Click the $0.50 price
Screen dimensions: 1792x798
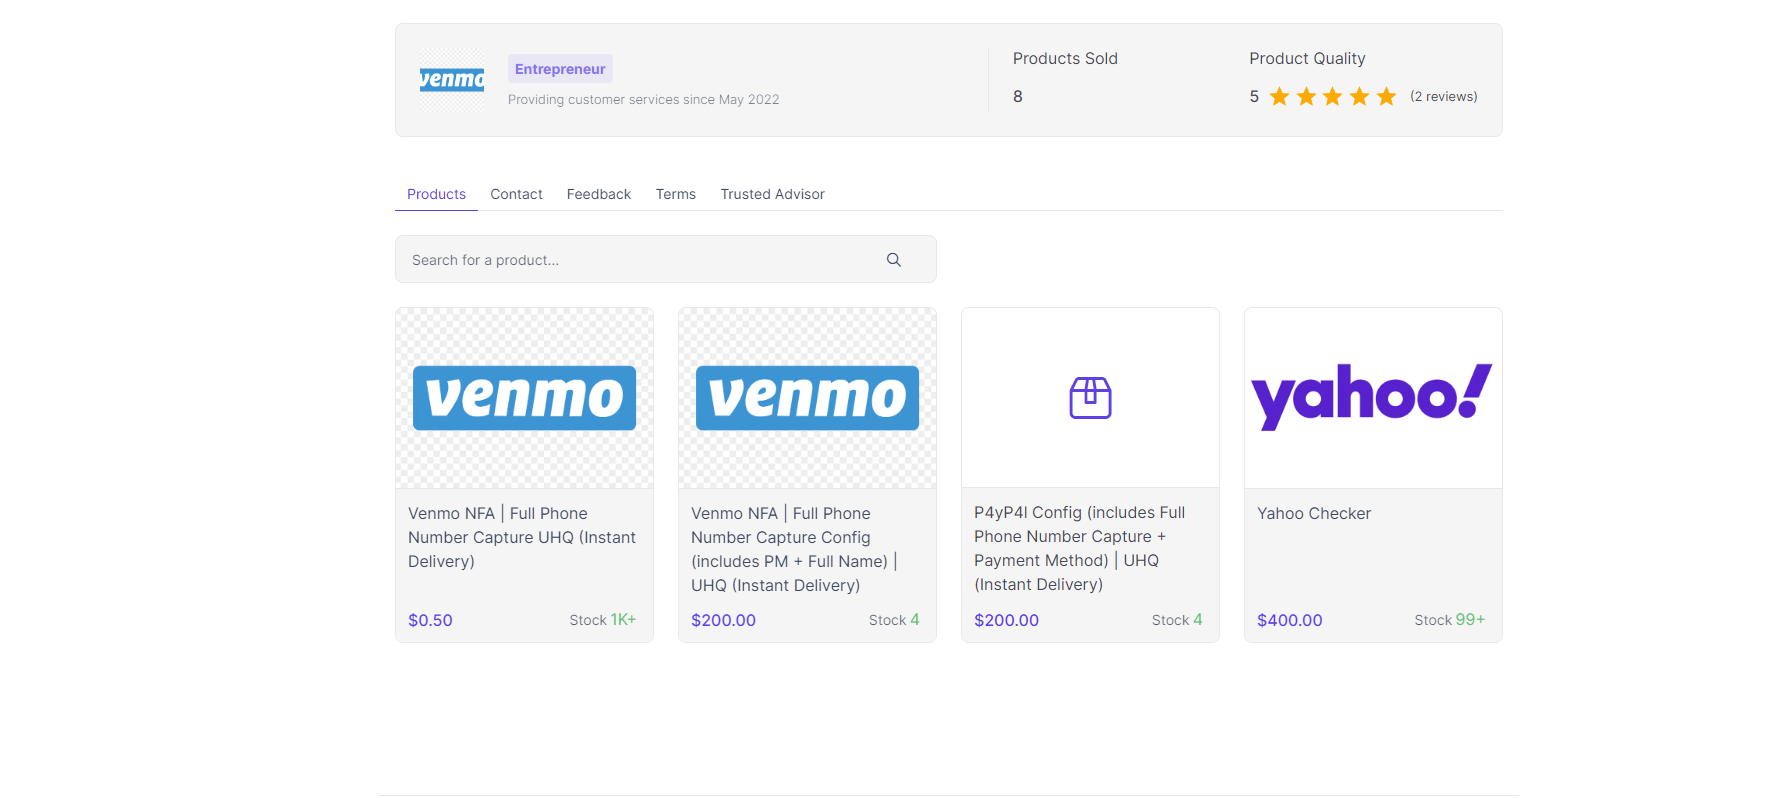[430, 620]
